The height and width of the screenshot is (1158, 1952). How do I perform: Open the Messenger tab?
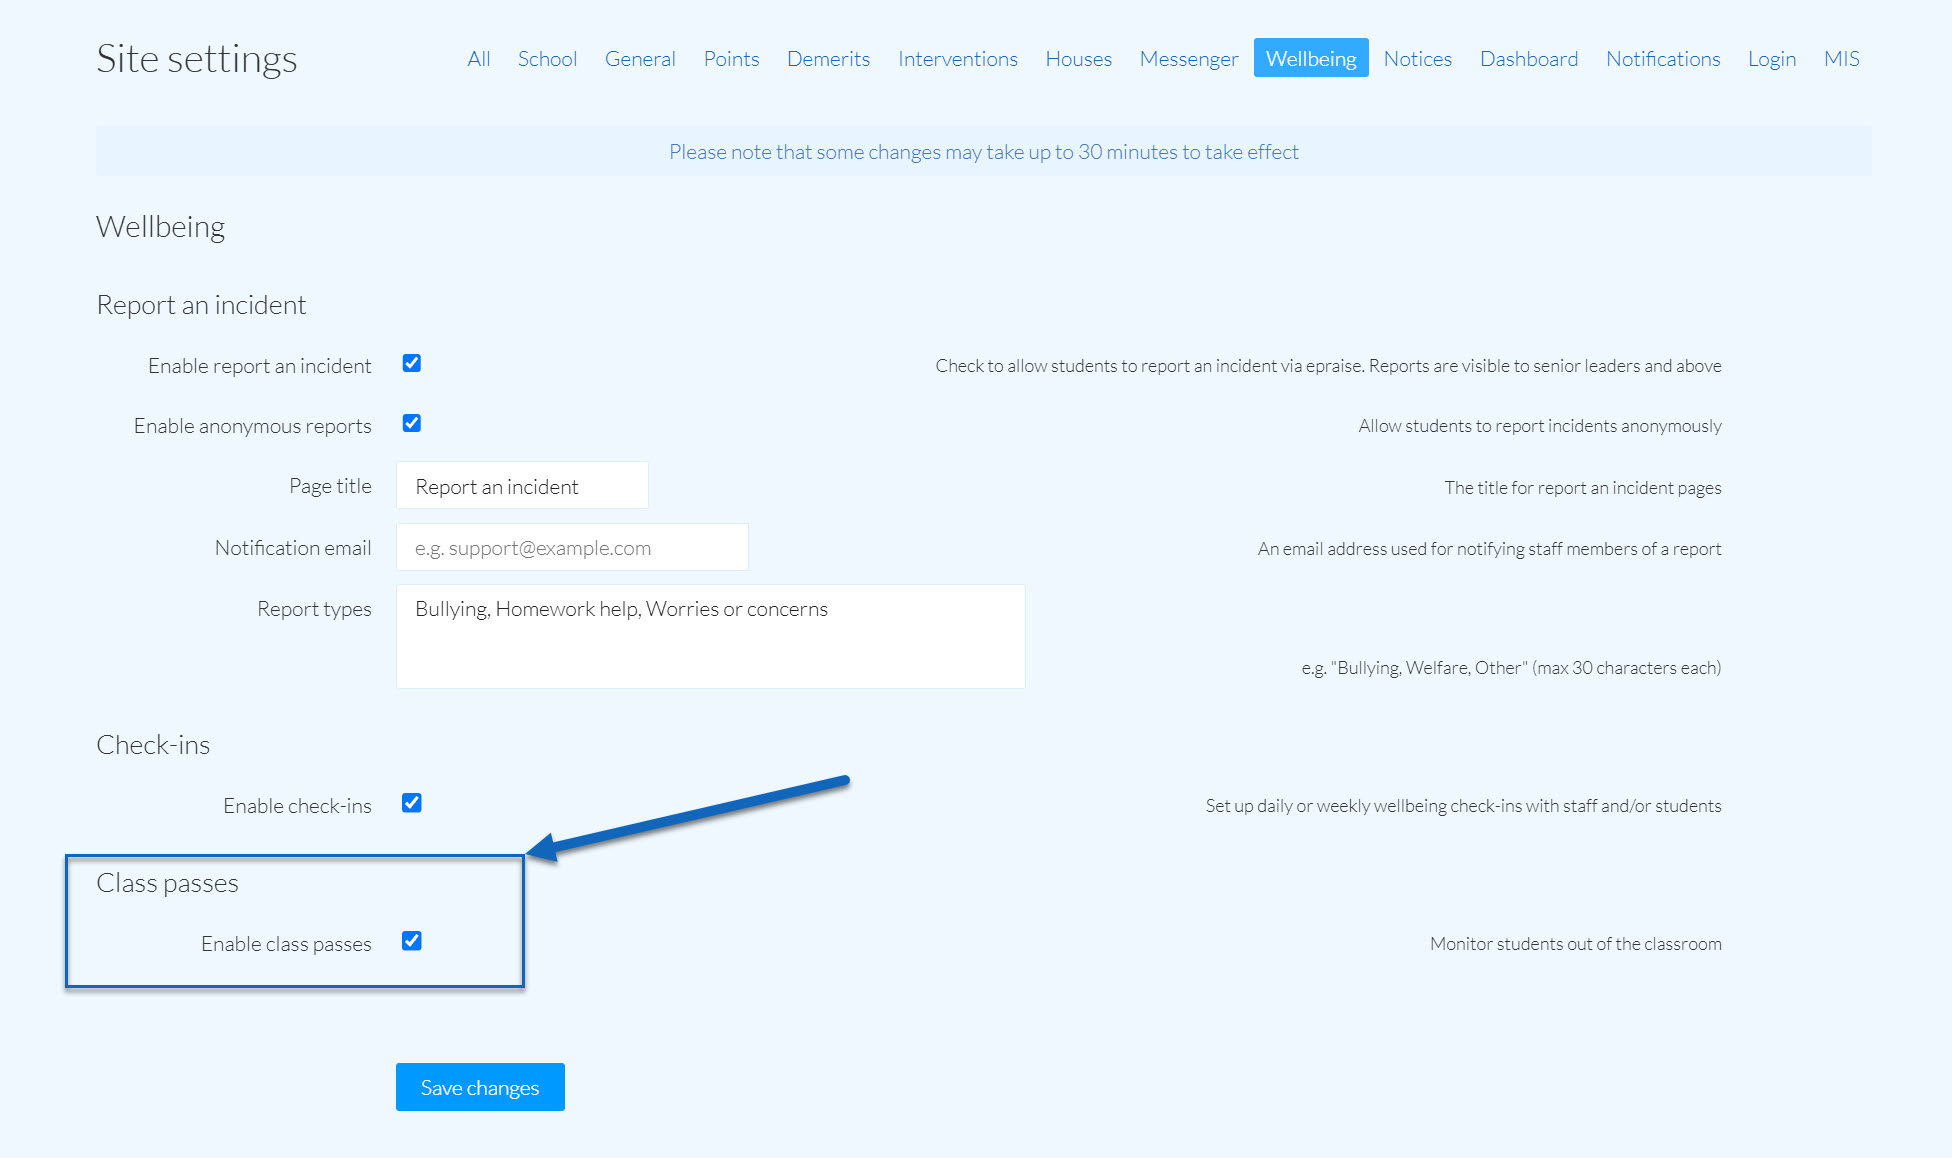tap(1188, 59)
